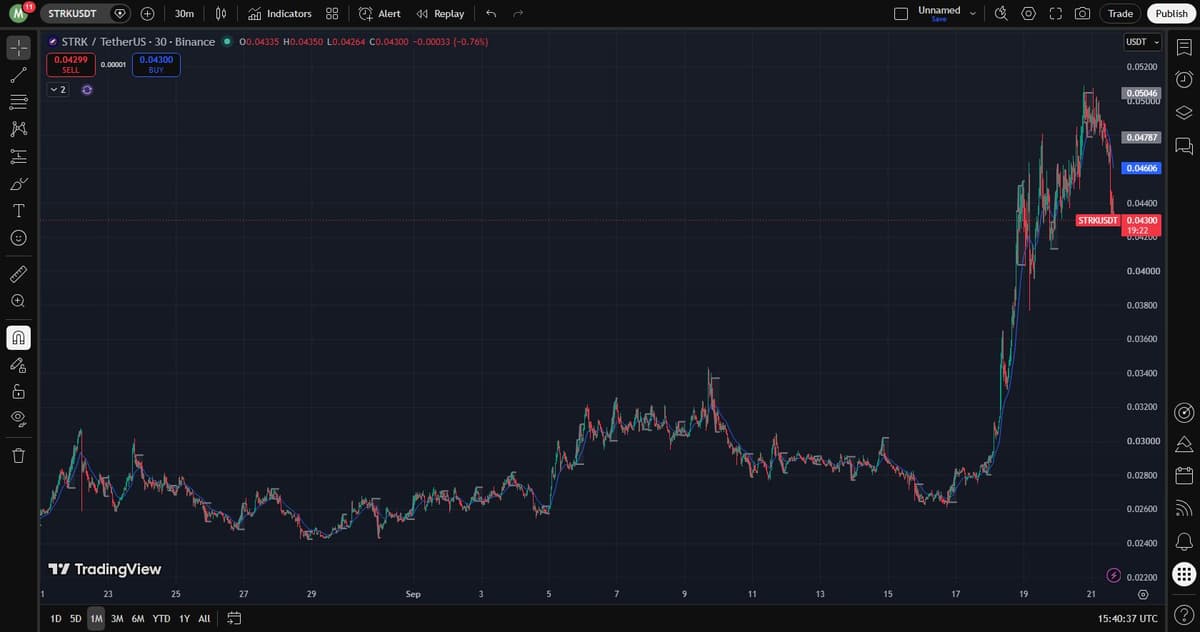Publish the chart idea
Viewport: 1200px width, 632px height.
tap(1172, 14)
